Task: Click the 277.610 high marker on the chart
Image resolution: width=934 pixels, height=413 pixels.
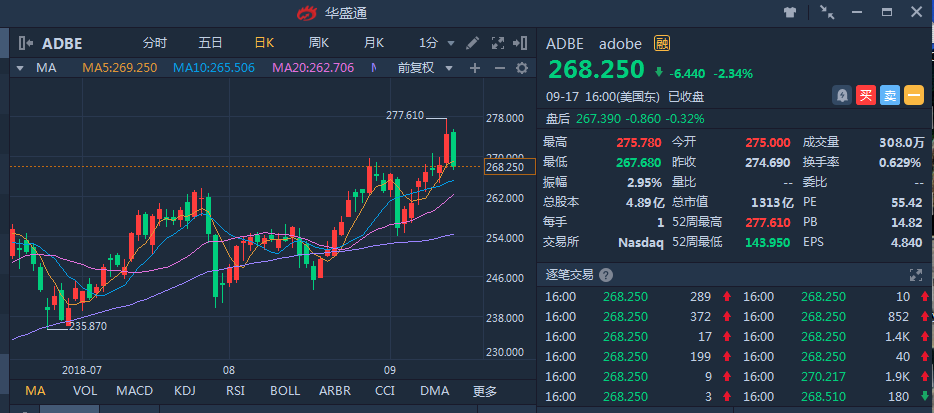Action: click(405, 116)
